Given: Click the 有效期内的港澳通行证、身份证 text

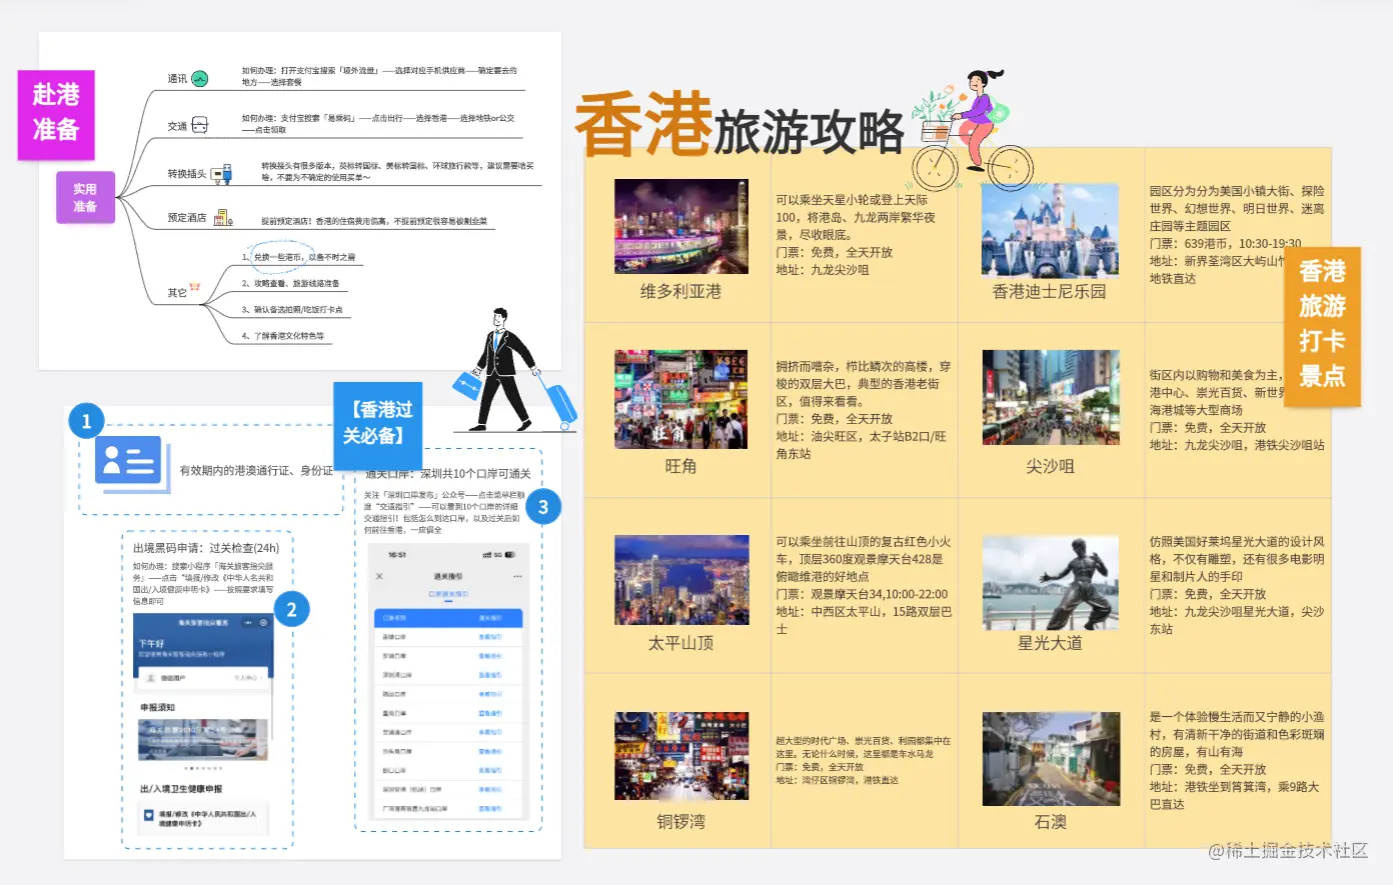Looking at the screenshot, I should coord(256,470).
